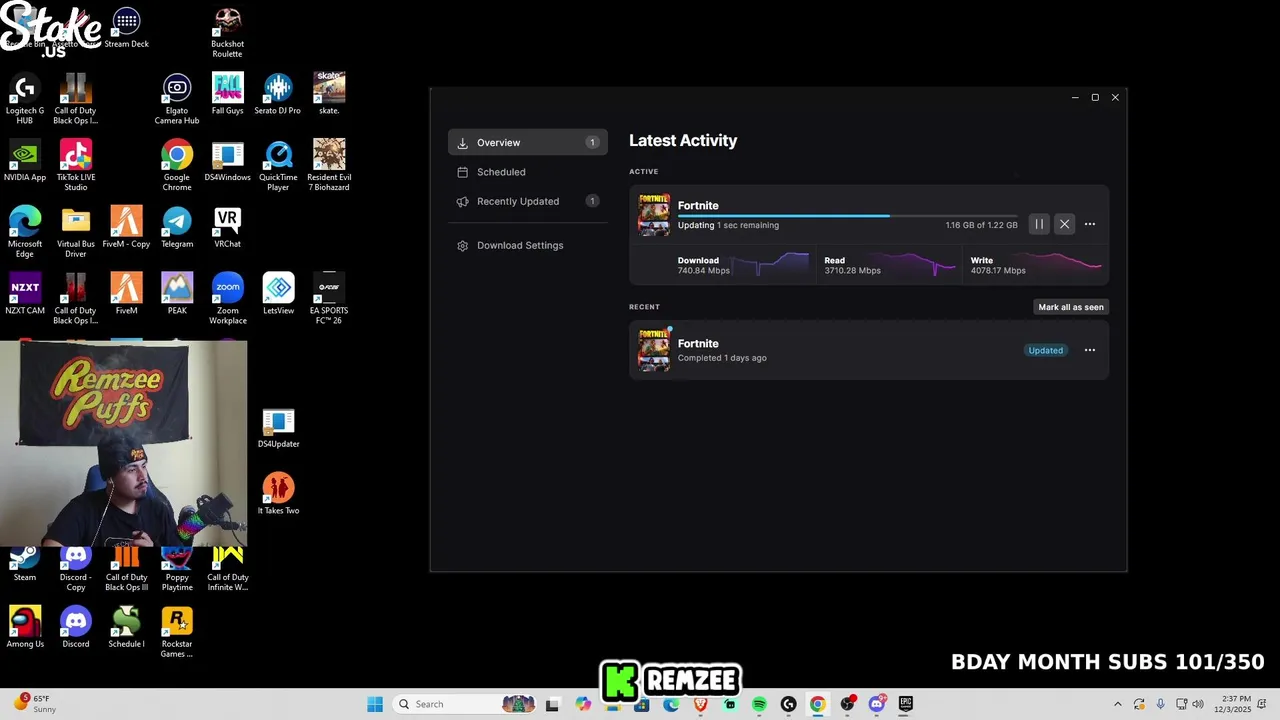Open the Microsoft Edge desktop shortcut
Screen dimensions: 1280x720
pos(25,233)
